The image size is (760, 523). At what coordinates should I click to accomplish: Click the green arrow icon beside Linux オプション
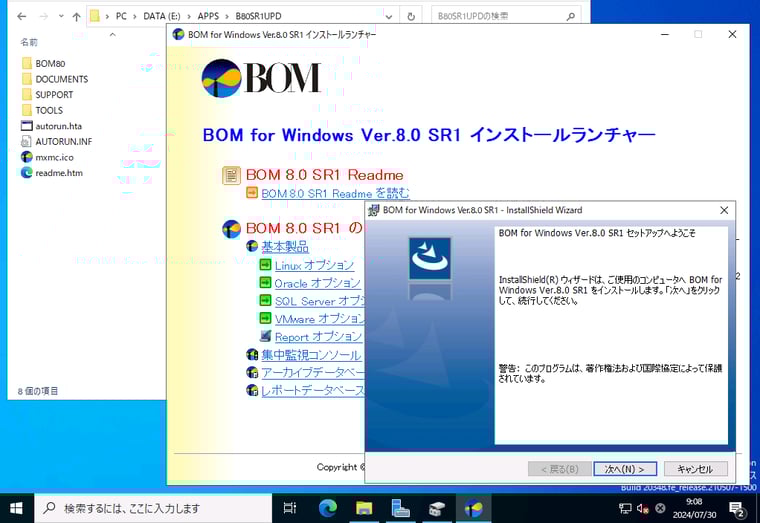click(x=265, y=265)
